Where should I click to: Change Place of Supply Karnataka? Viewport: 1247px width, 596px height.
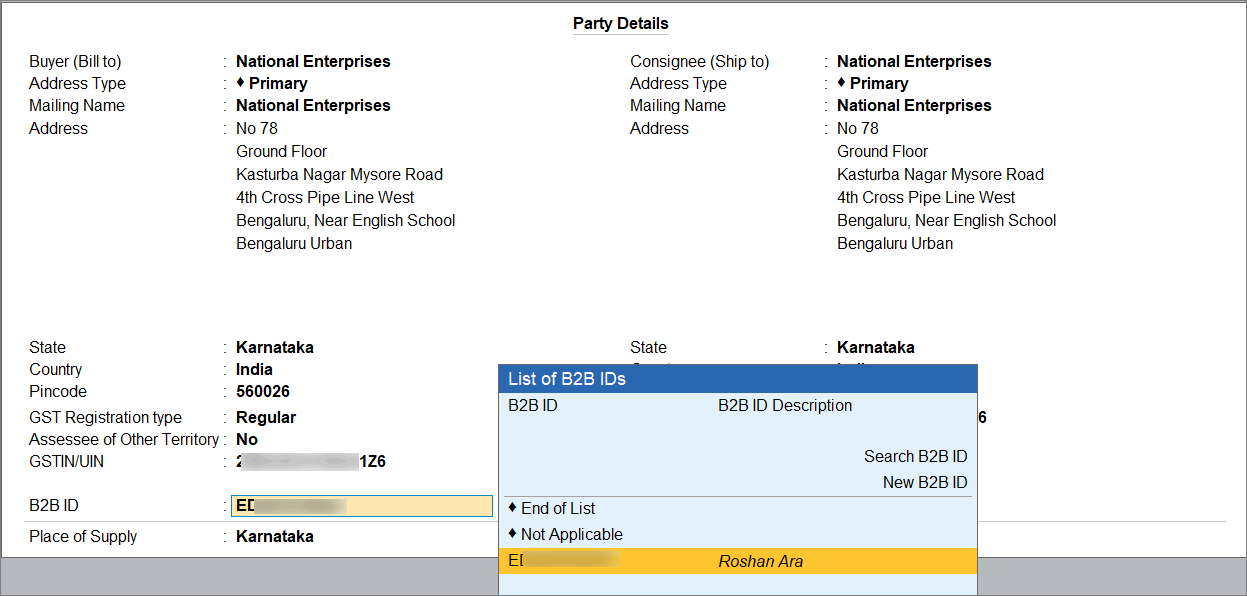pyautogui.click(x=275, y=537)
